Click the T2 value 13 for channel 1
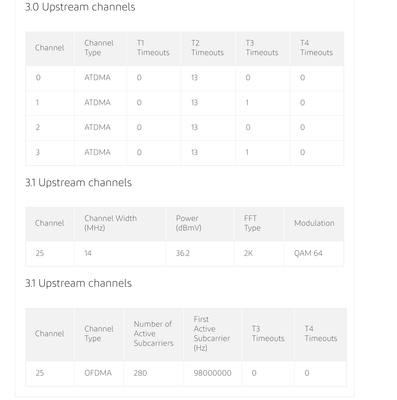Screen dimensions: 397x400 coord(195,103)
